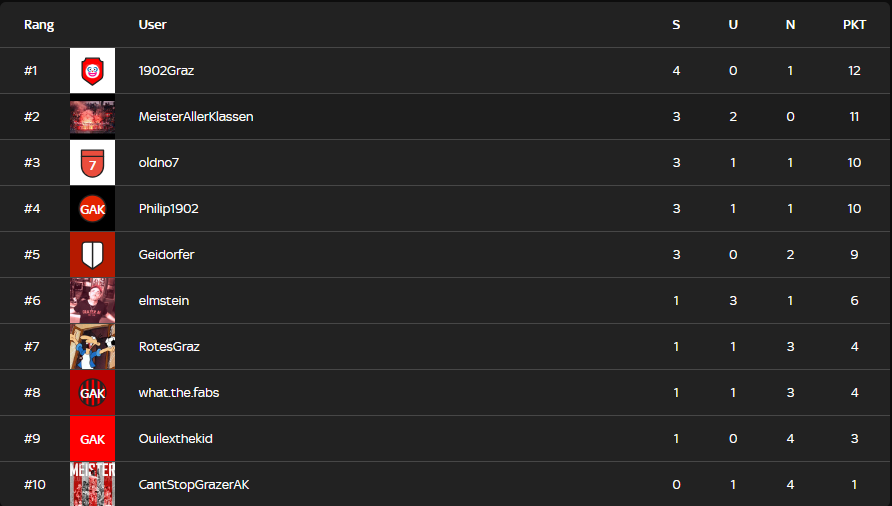This screenshot has height=506, width=892.
Task: Open the Geidorfer username link
Action: (x=166, y=255)
